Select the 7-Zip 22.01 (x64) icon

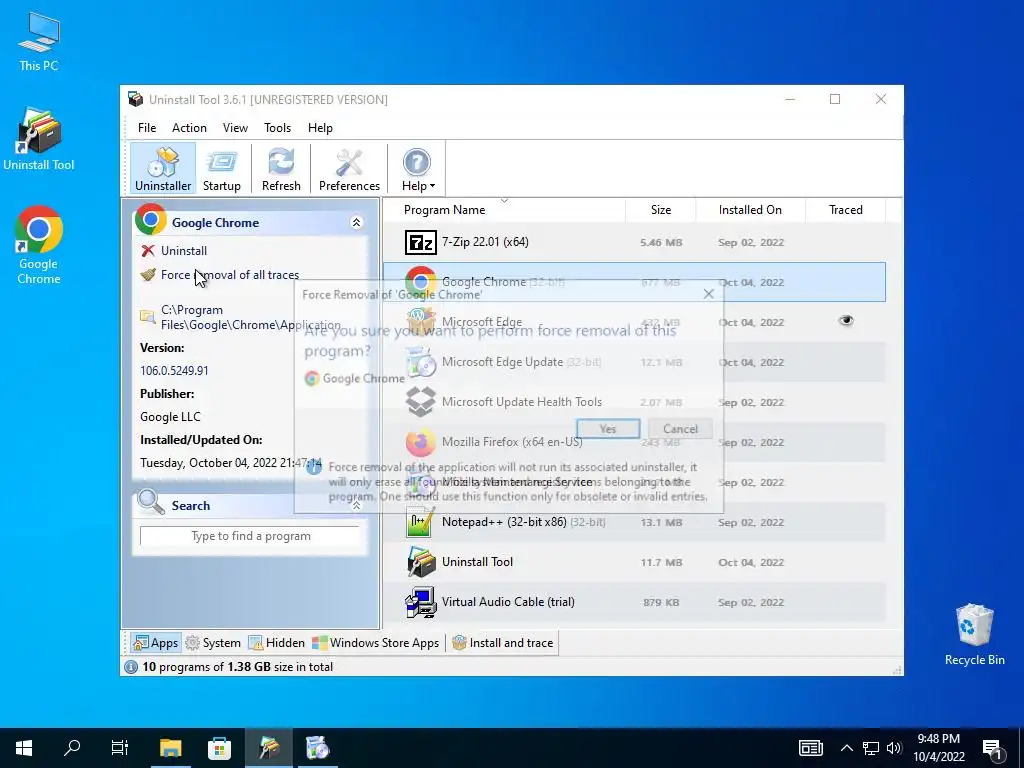(421, 242)
